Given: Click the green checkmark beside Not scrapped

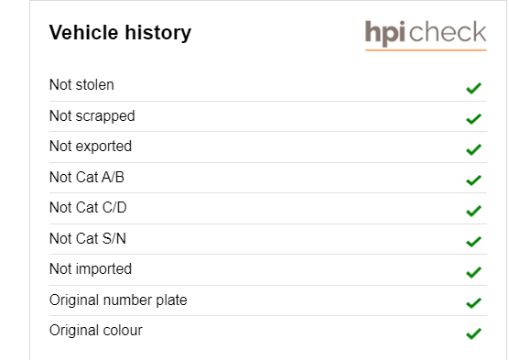Looking at the screenshot, I should [473, 119].
